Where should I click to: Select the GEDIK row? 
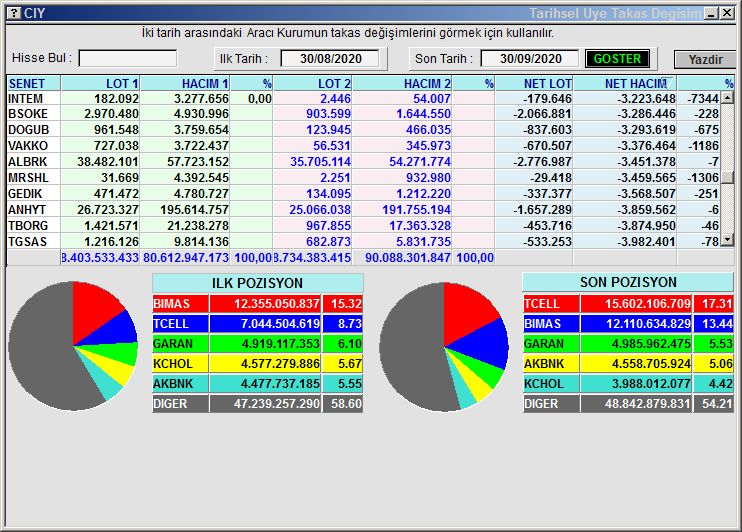363,194
